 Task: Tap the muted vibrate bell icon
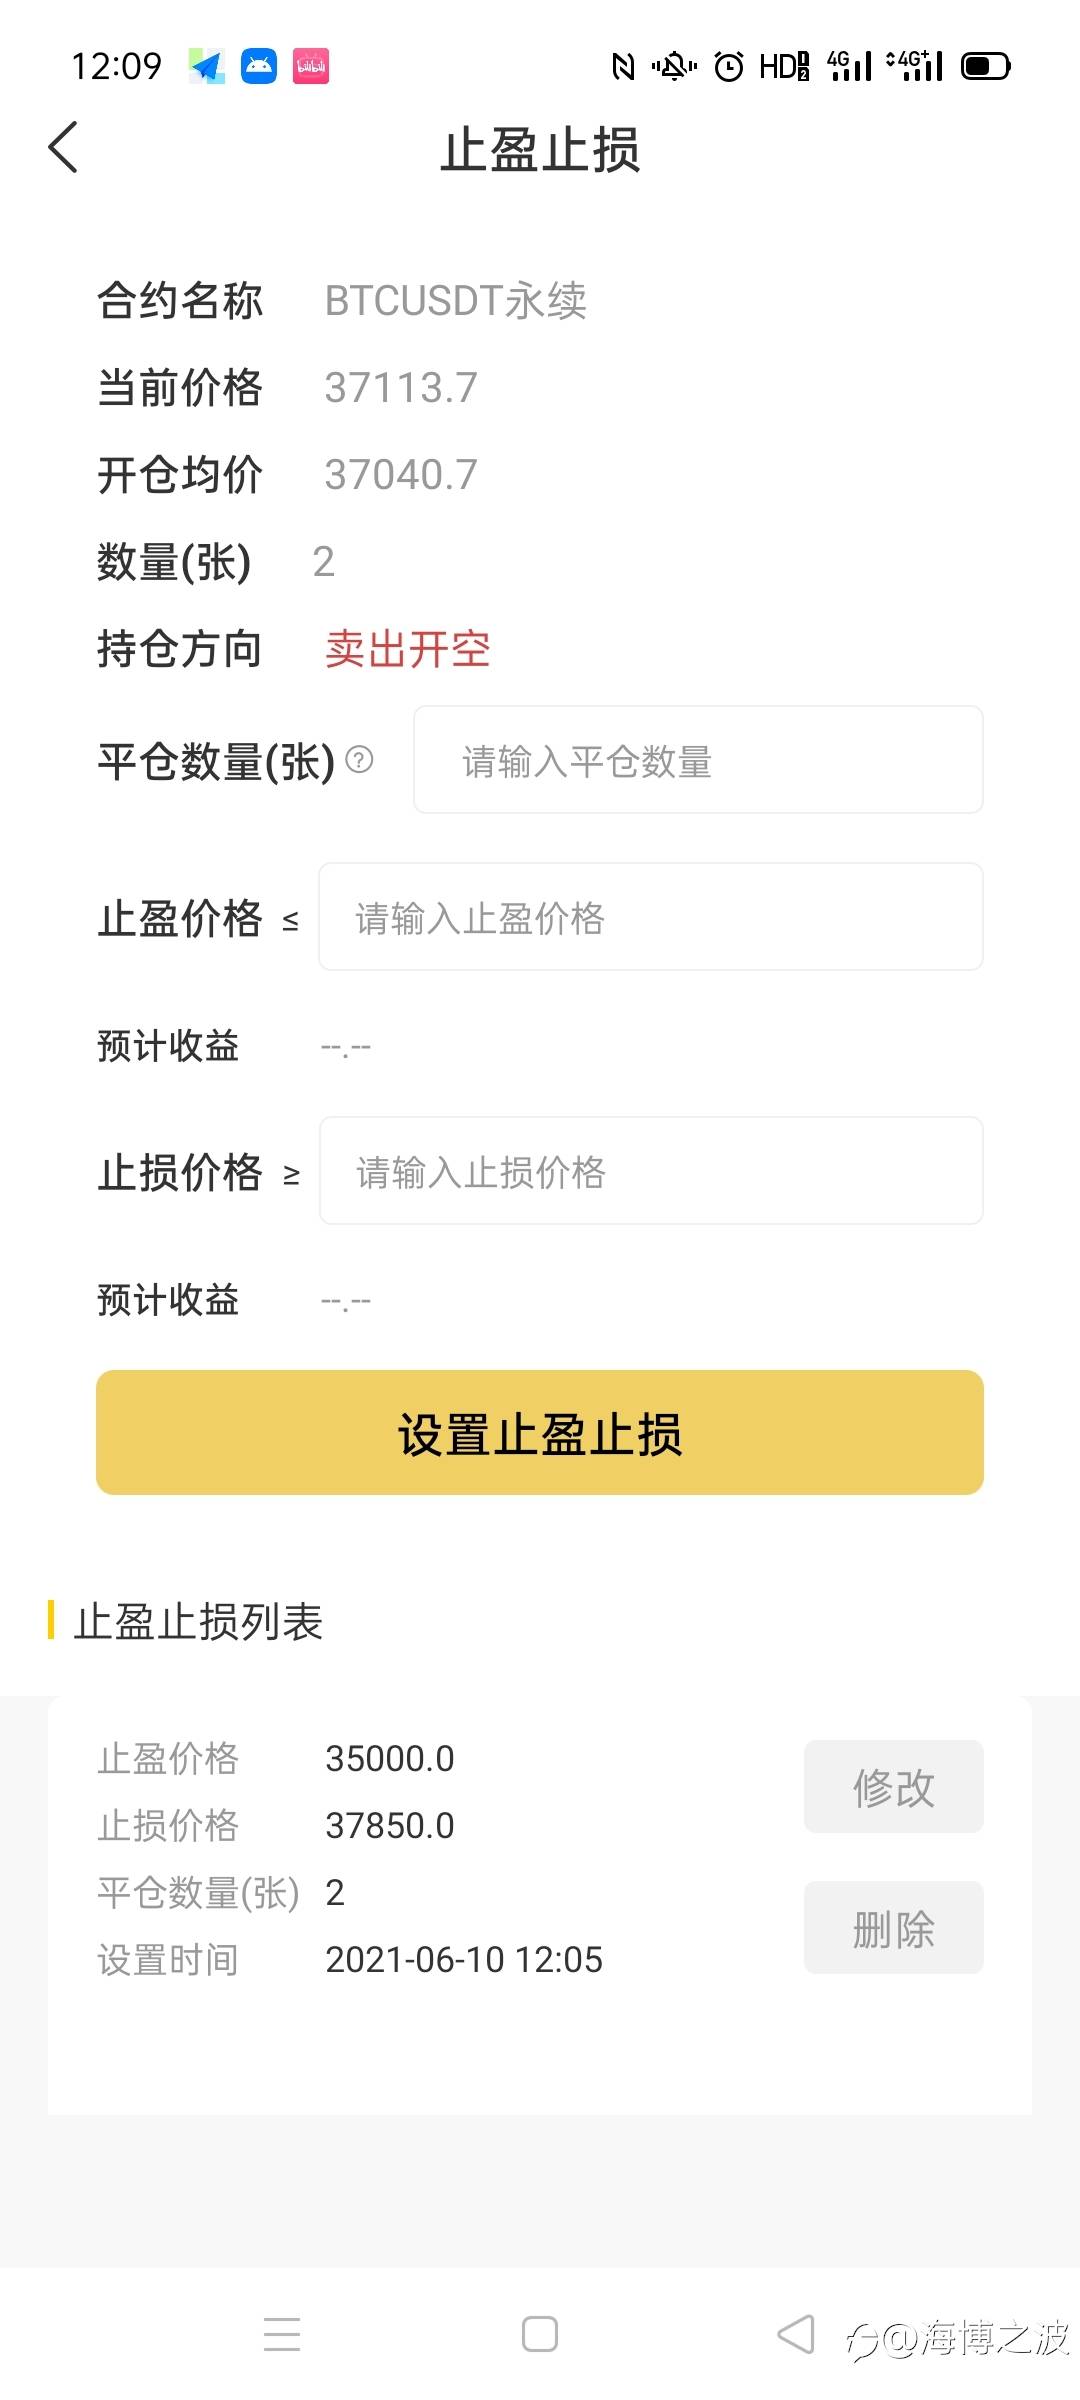[x=674, y=67]
